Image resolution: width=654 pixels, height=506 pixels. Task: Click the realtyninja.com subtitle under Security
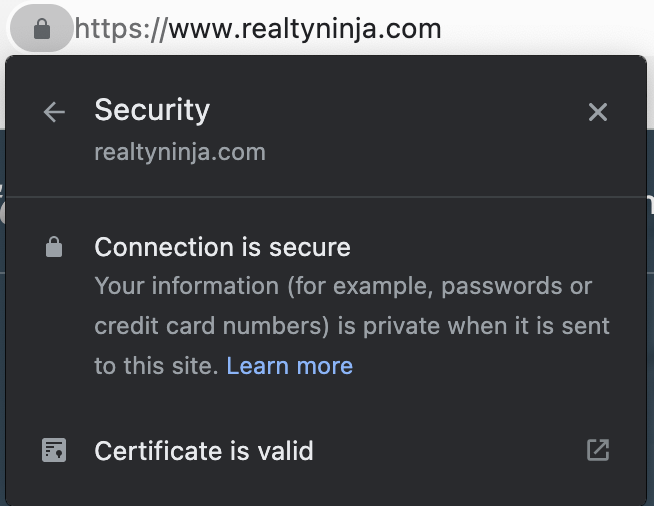coord(180,152)
